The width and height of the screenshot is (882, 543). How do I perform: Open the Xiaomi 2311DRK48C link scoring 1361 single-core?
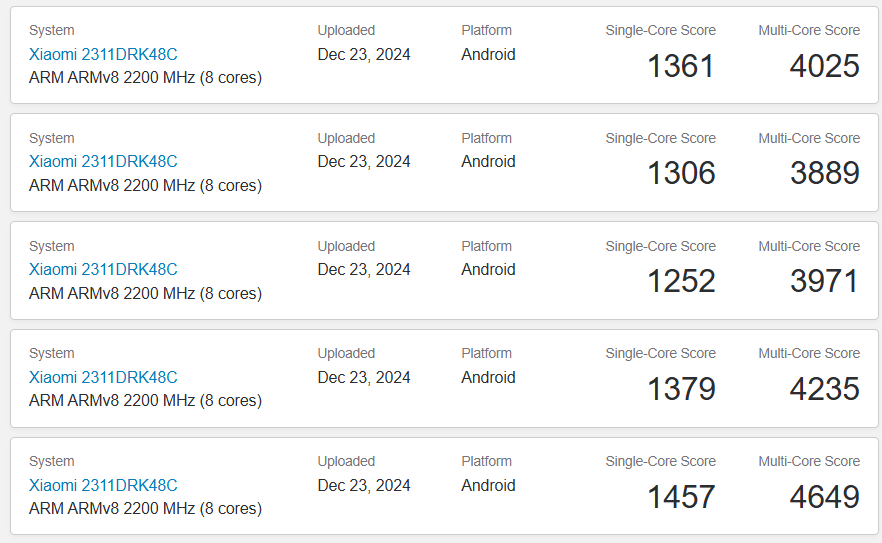[103, 55]
